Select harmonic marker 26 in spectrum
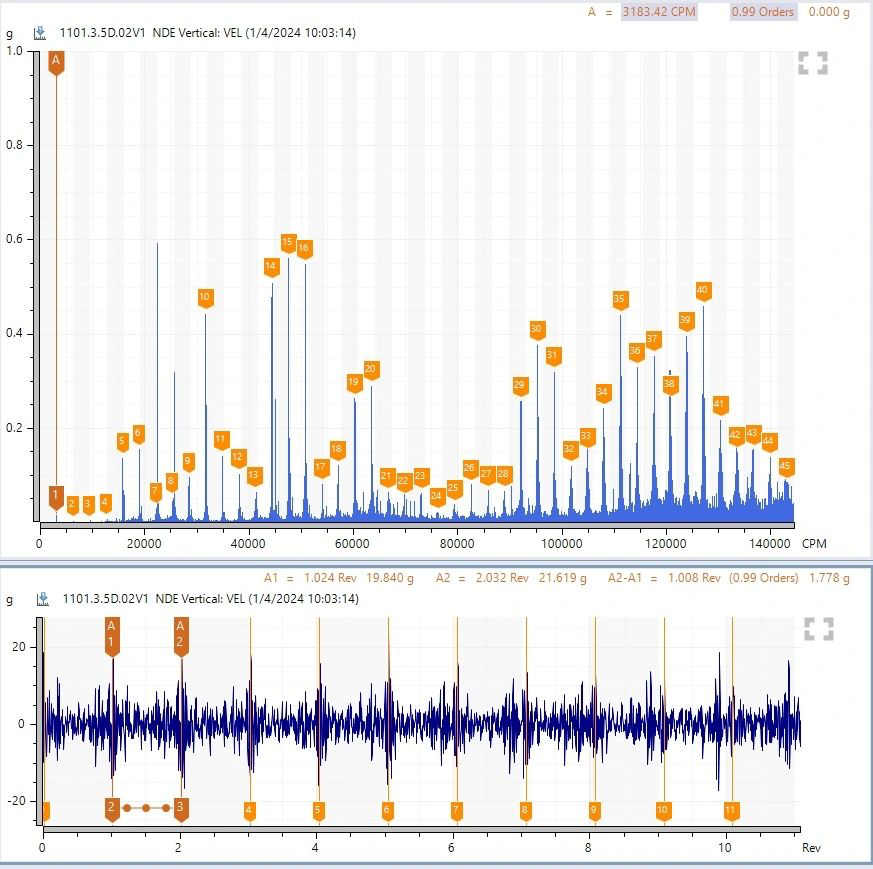 click(x=470, y=469)
